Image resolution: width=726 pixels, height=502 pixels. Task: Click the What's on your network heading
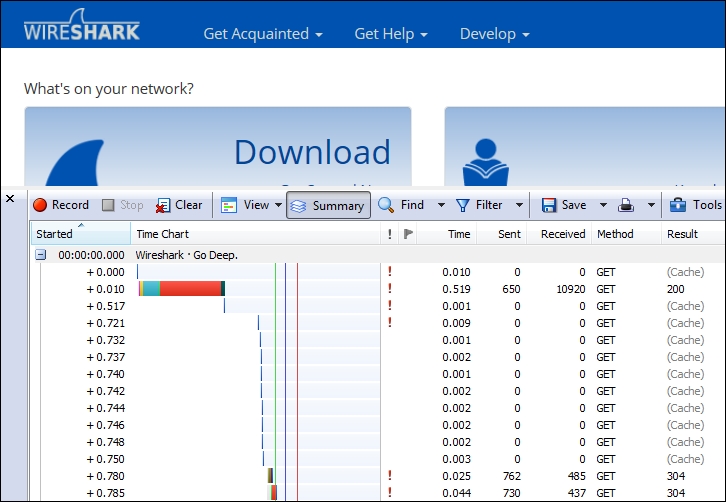click(x=109, y=88)
